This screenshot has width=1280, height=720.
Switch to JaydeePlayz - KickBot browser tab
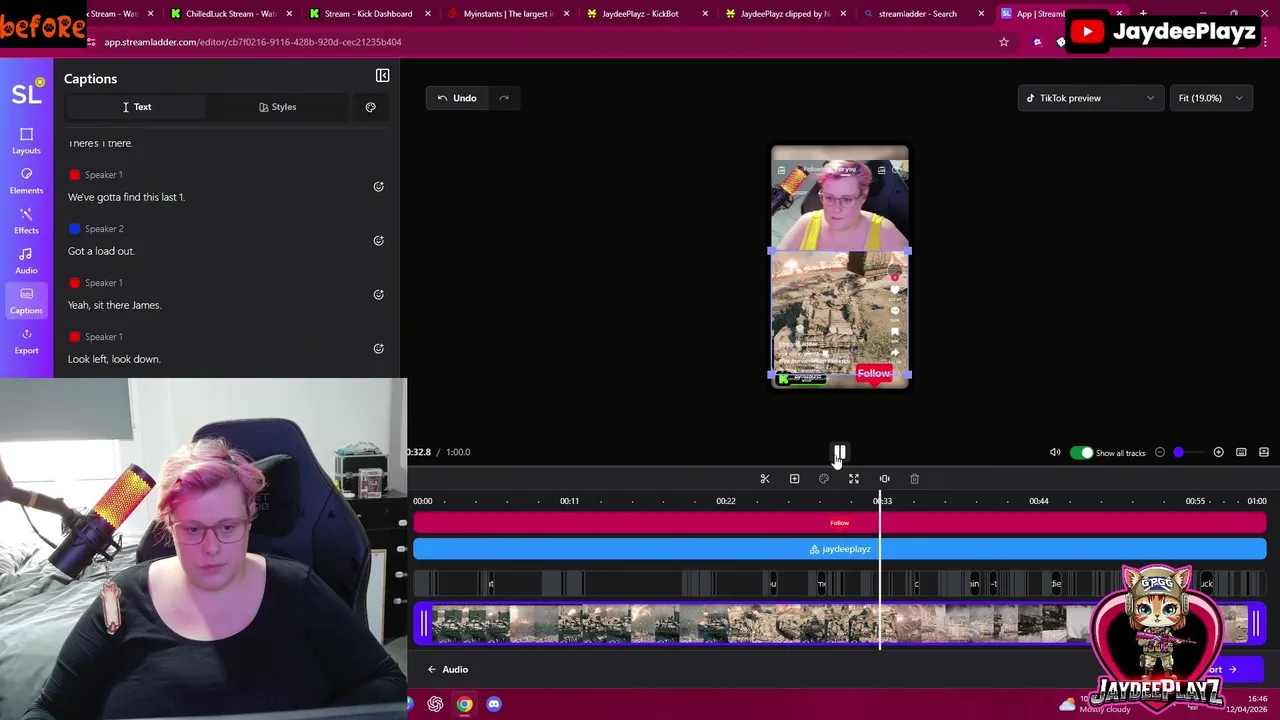[x=646, y=14]
